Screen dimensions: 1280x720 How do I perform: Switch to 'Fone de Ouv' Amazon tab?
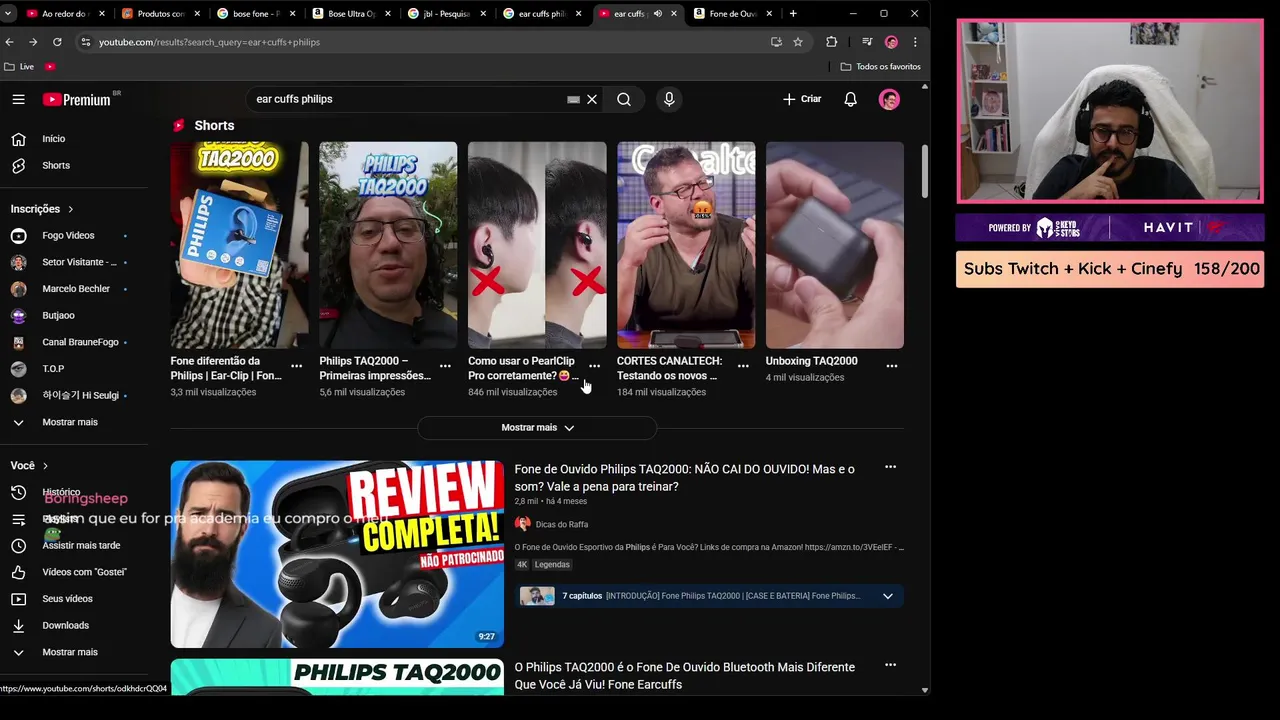pyautogui.click(x=732, y=14)
